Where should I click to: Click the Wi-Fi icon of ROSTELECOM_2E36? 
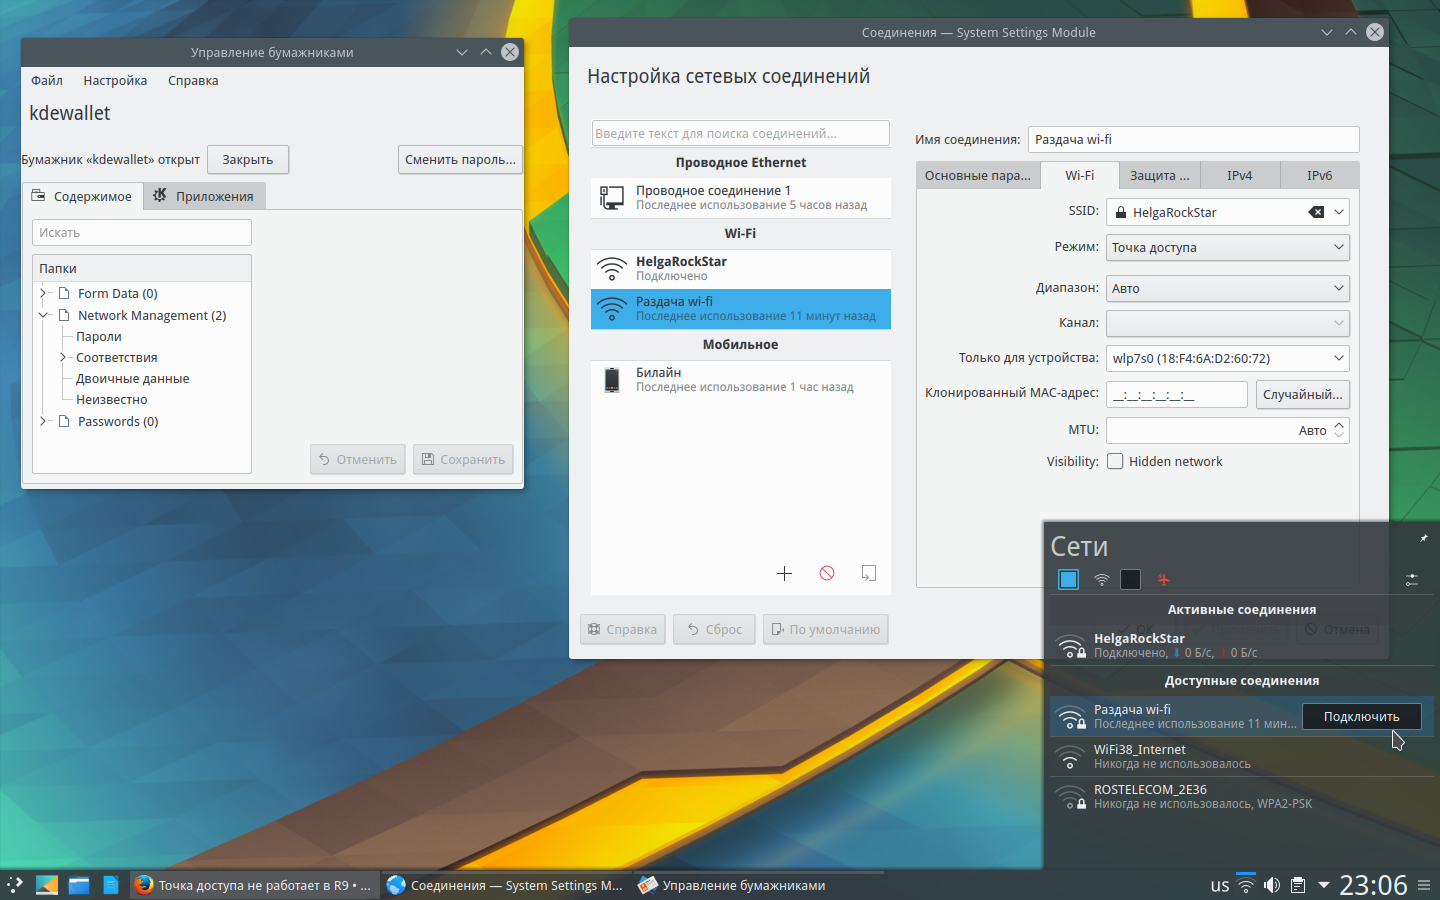[x=1071, y=797]
